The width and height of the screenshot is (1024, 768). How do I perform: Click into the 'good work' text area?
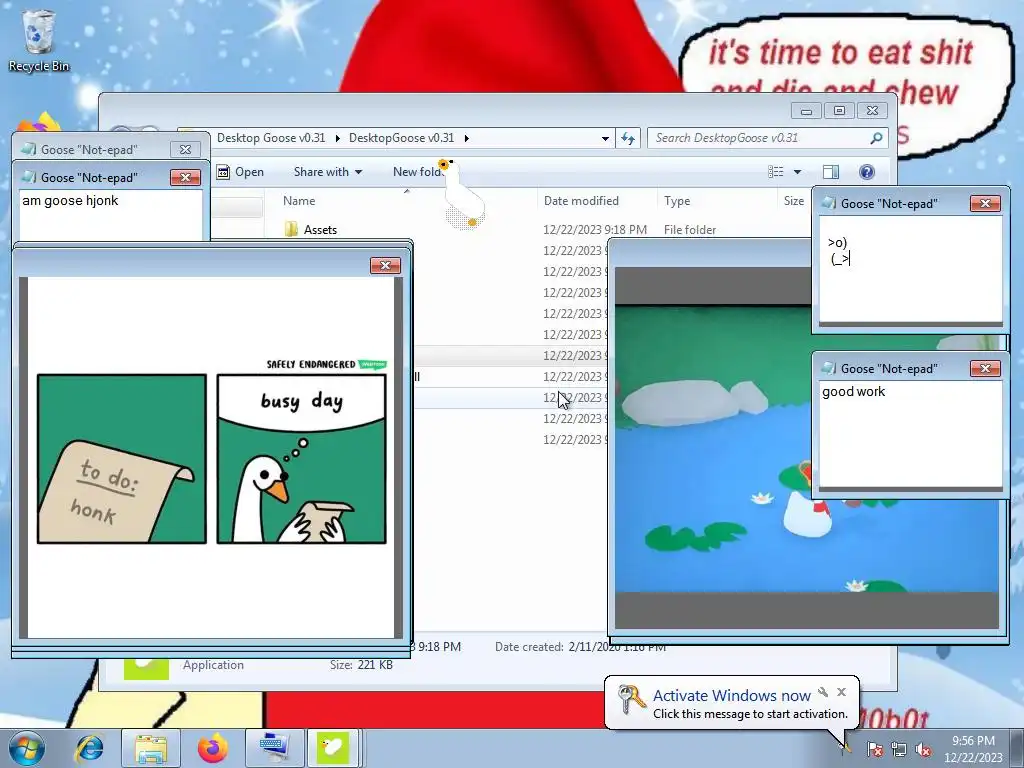[x=910, y=434]
